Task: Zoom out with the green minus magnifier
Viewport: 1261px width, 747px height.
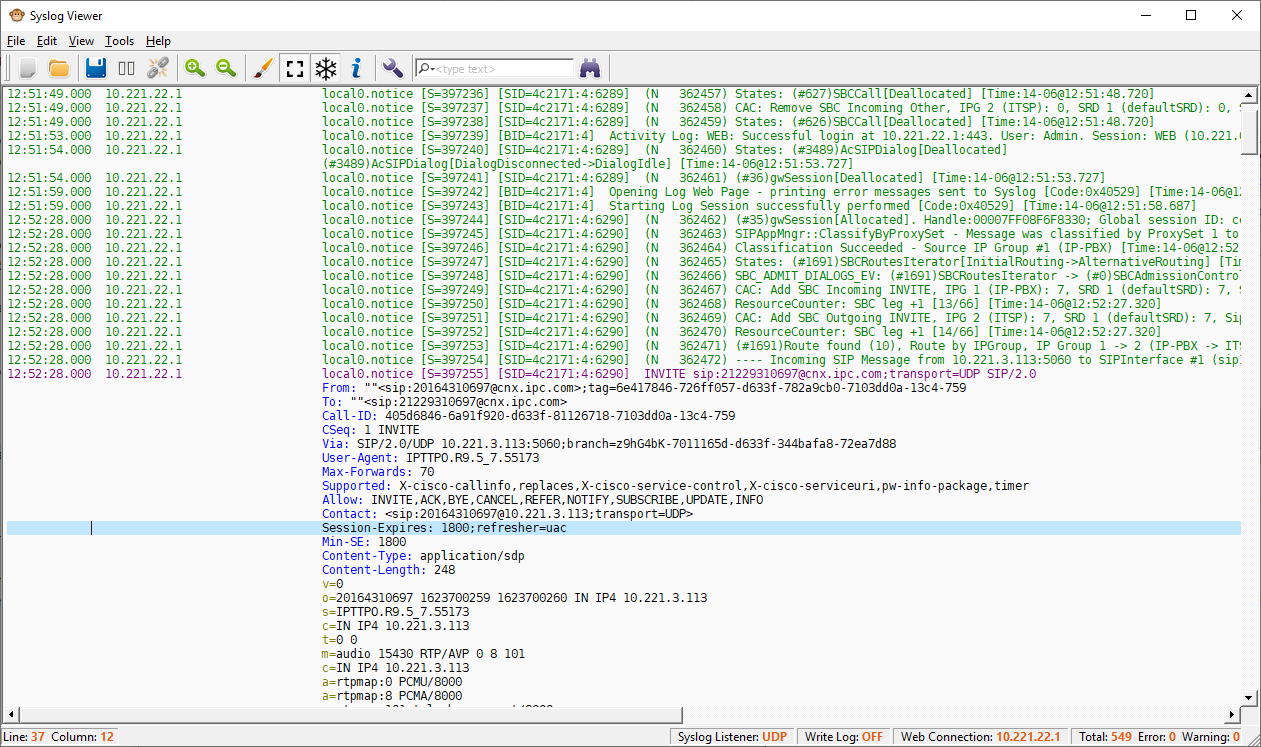Action: point(226,68)
